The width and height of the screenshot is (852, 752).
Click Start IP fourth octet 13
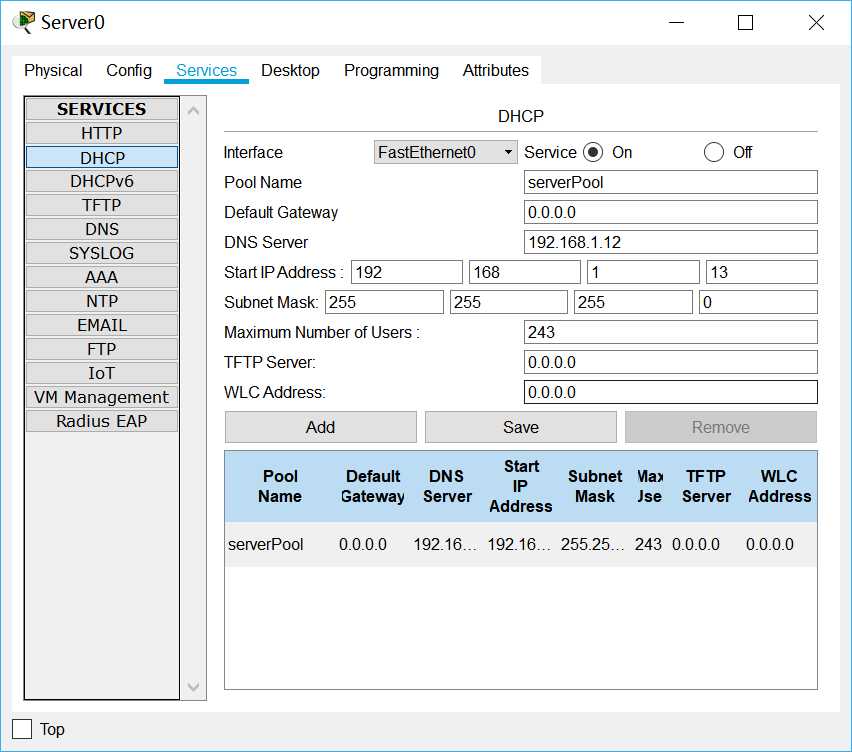tap(762, 272)
